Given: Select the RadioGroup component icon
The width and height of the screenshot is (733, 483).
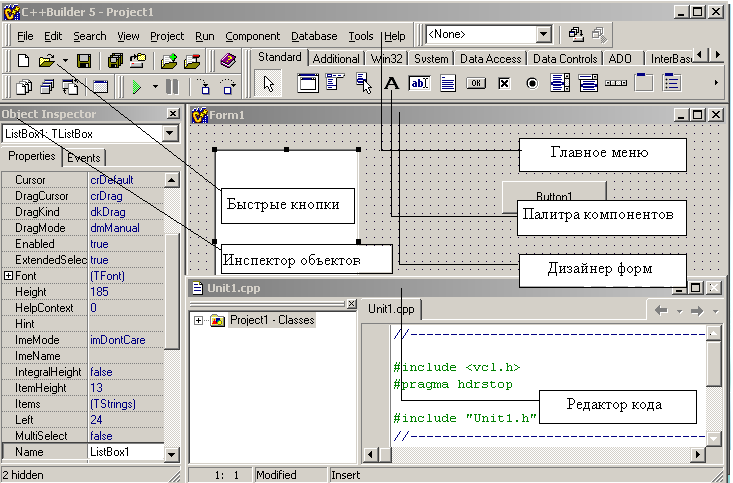Looking at the screenshot, I should [672, 82].
